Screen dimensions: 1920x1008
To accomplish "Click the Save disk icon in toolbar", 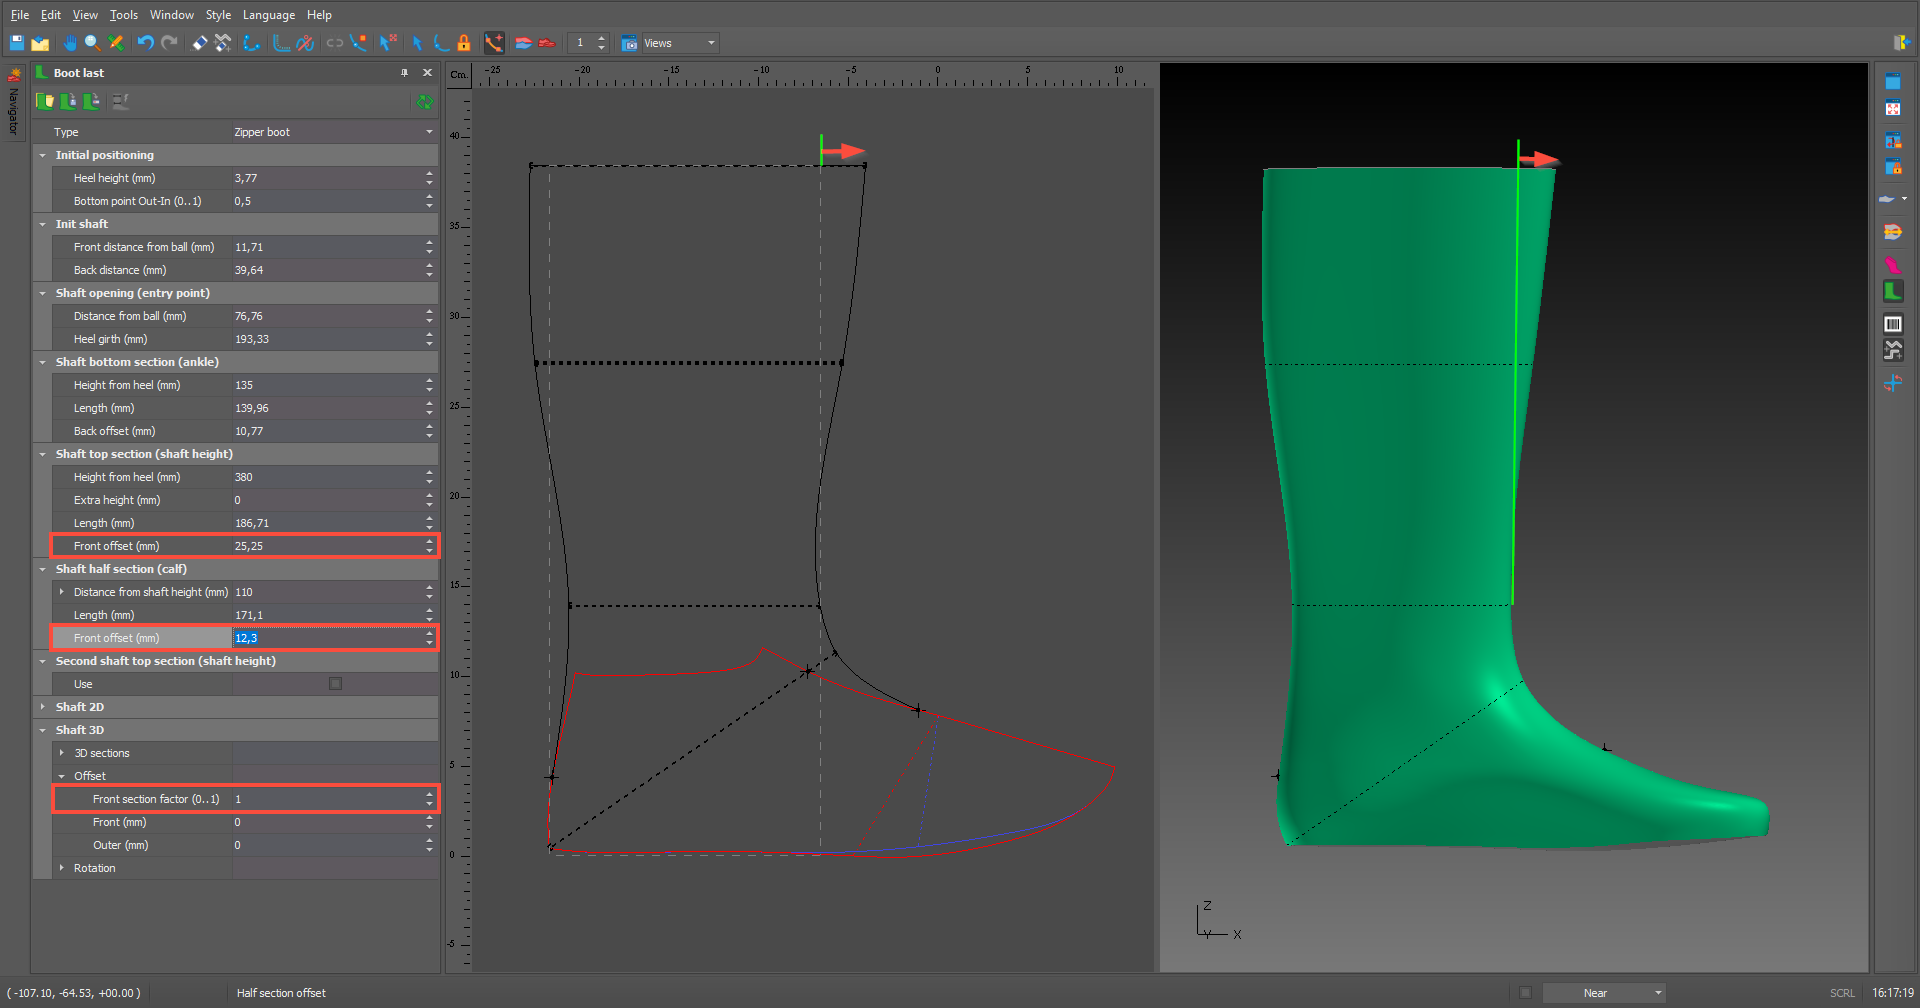I will [17, 43].
